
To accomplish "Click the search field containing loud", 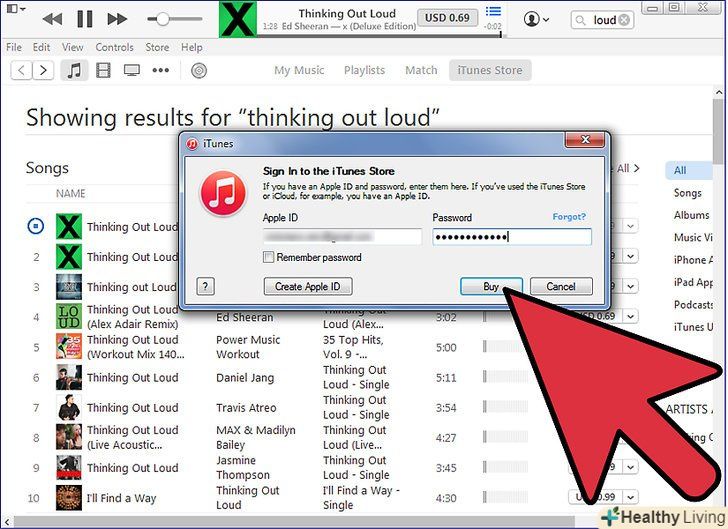I will 602,20.
